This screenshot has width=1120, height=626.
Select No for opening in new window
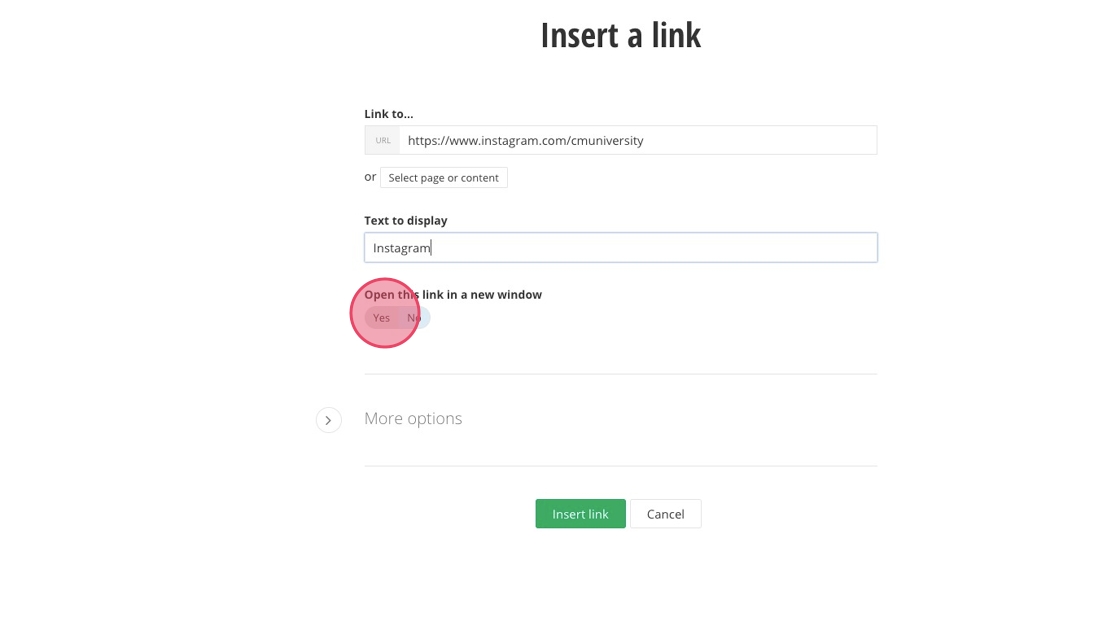415,318
